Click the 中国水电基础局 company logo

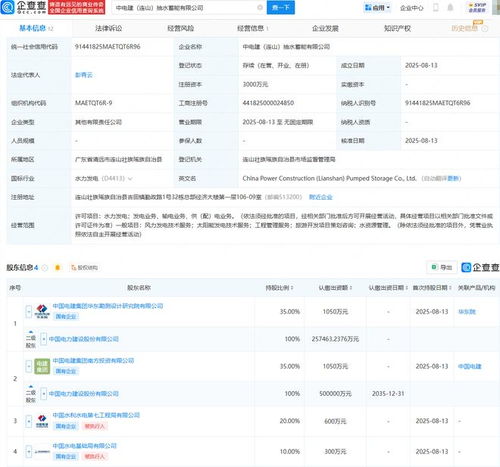click(42, 452)
